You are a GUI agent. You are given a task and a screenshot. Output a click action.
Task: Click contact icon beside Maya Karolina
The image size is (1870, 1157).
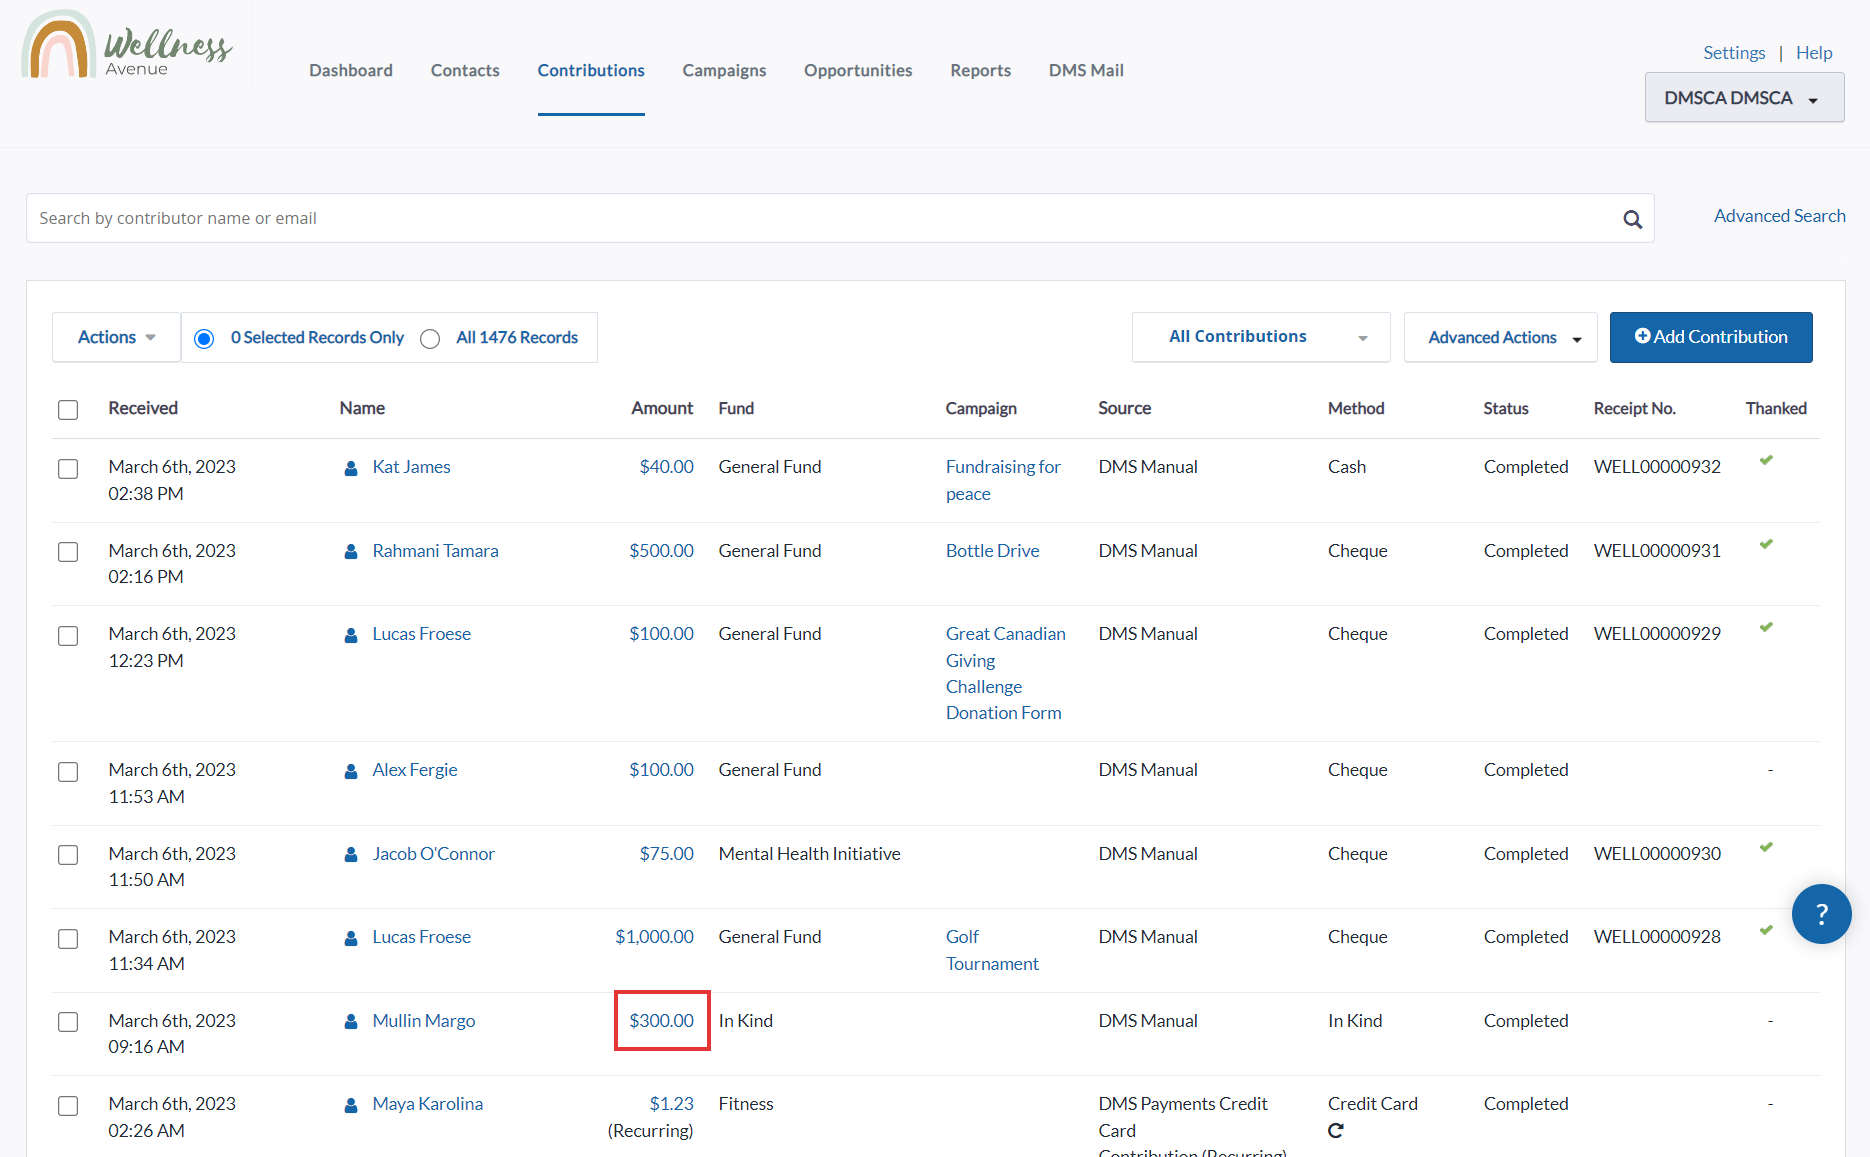coord(351,1105)
